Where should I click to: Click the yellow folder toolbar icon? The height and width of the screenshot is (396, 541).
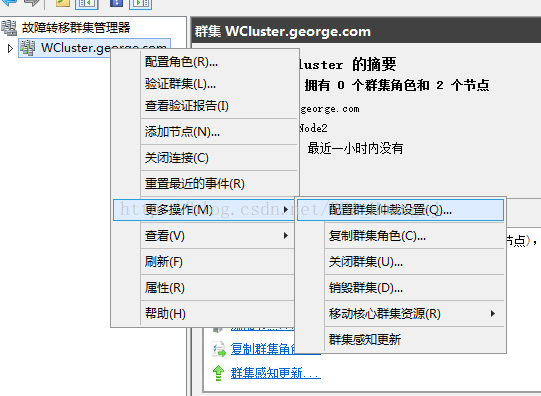coord(63,3)
